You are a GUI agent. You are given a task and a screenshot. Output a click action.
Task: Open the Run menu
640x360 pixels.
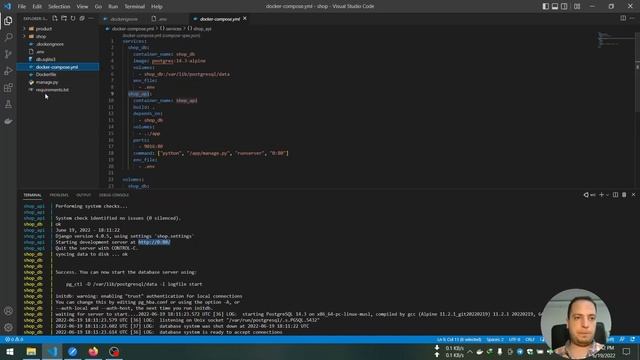113,7
